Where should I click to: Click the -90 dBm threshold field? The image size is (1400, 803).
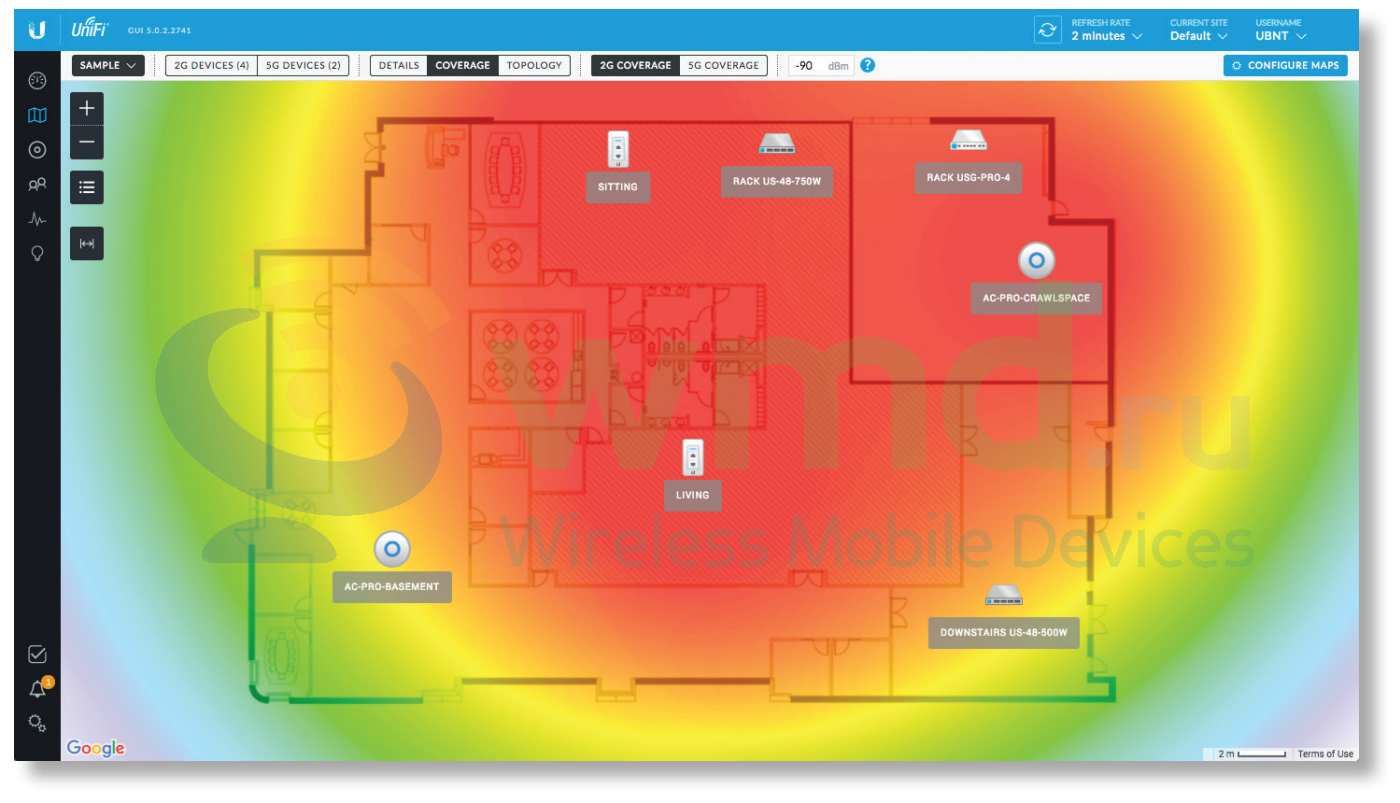click(822, 65)
